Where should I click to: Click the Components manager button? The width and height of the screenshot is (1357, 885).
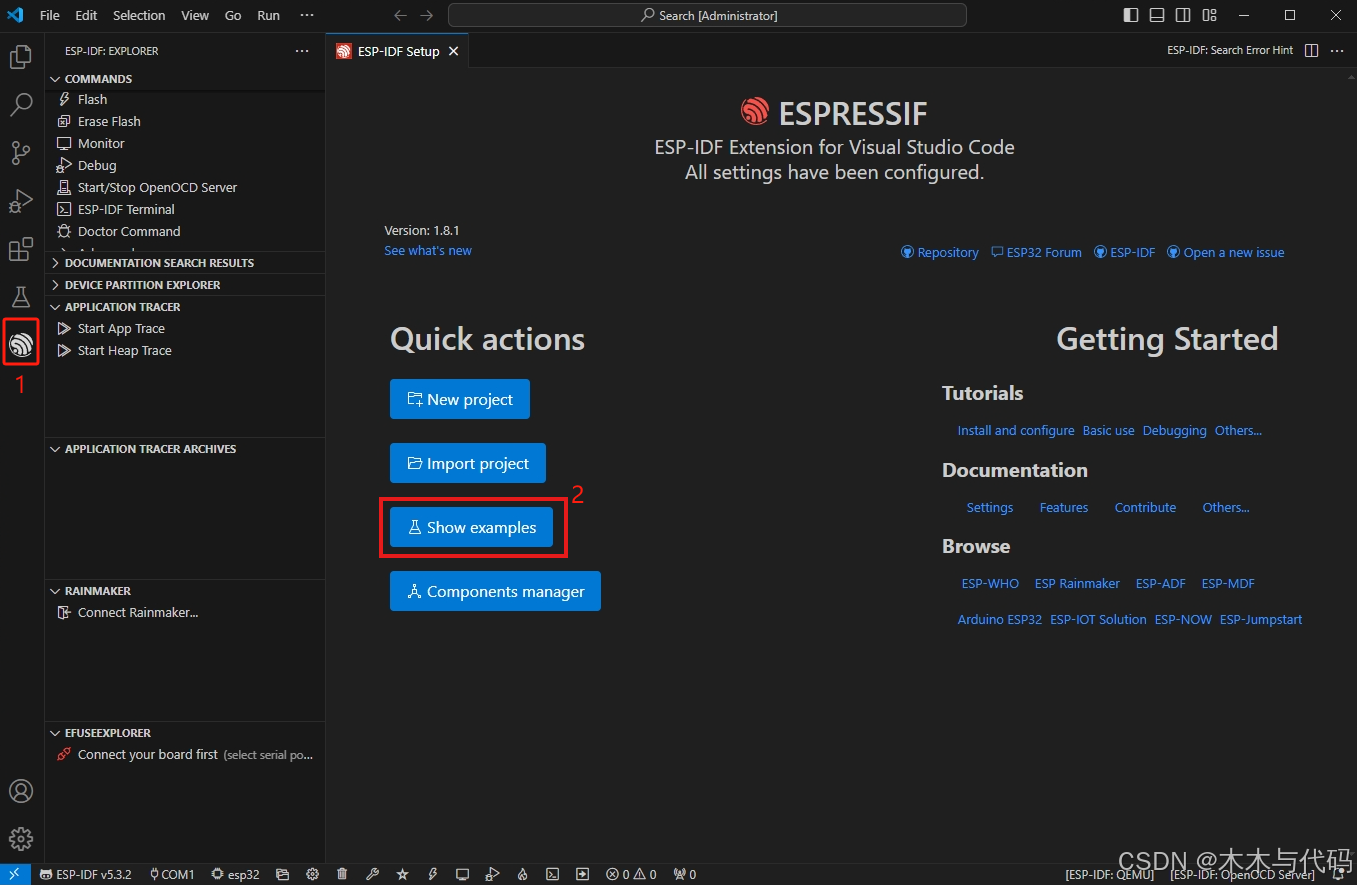495,591
